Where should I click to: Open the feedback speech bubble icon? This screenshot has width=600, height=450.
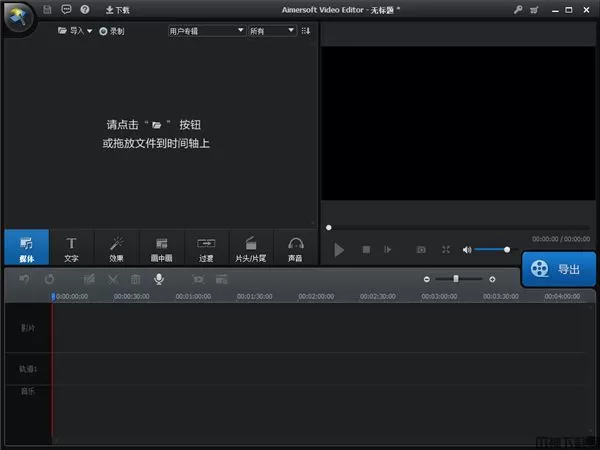(66, 9)
